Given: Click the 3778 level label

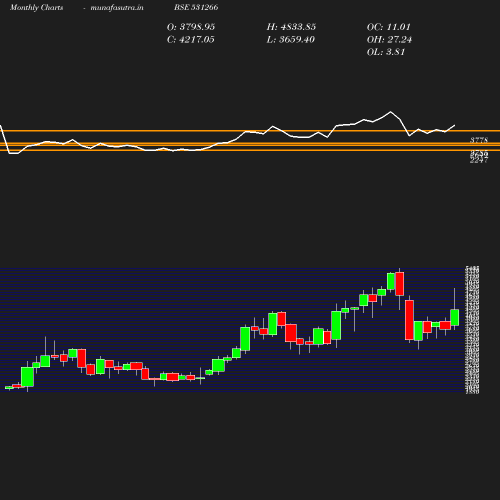Looking at the screenshot, I should tap(479, 140).
